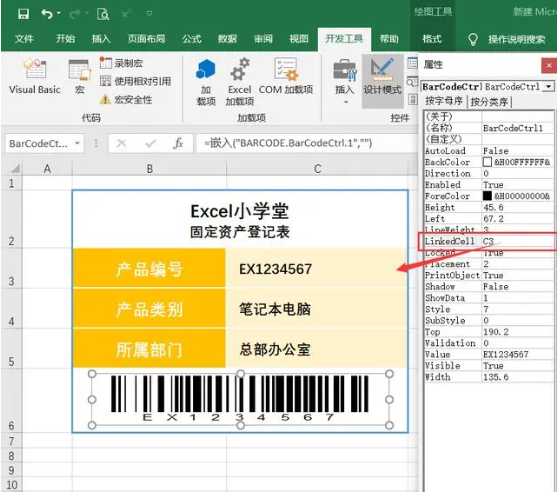This screenshot has width=559, height=497.
Task: Open Excel 加载项 gear icon
Action: pos(240,82)
